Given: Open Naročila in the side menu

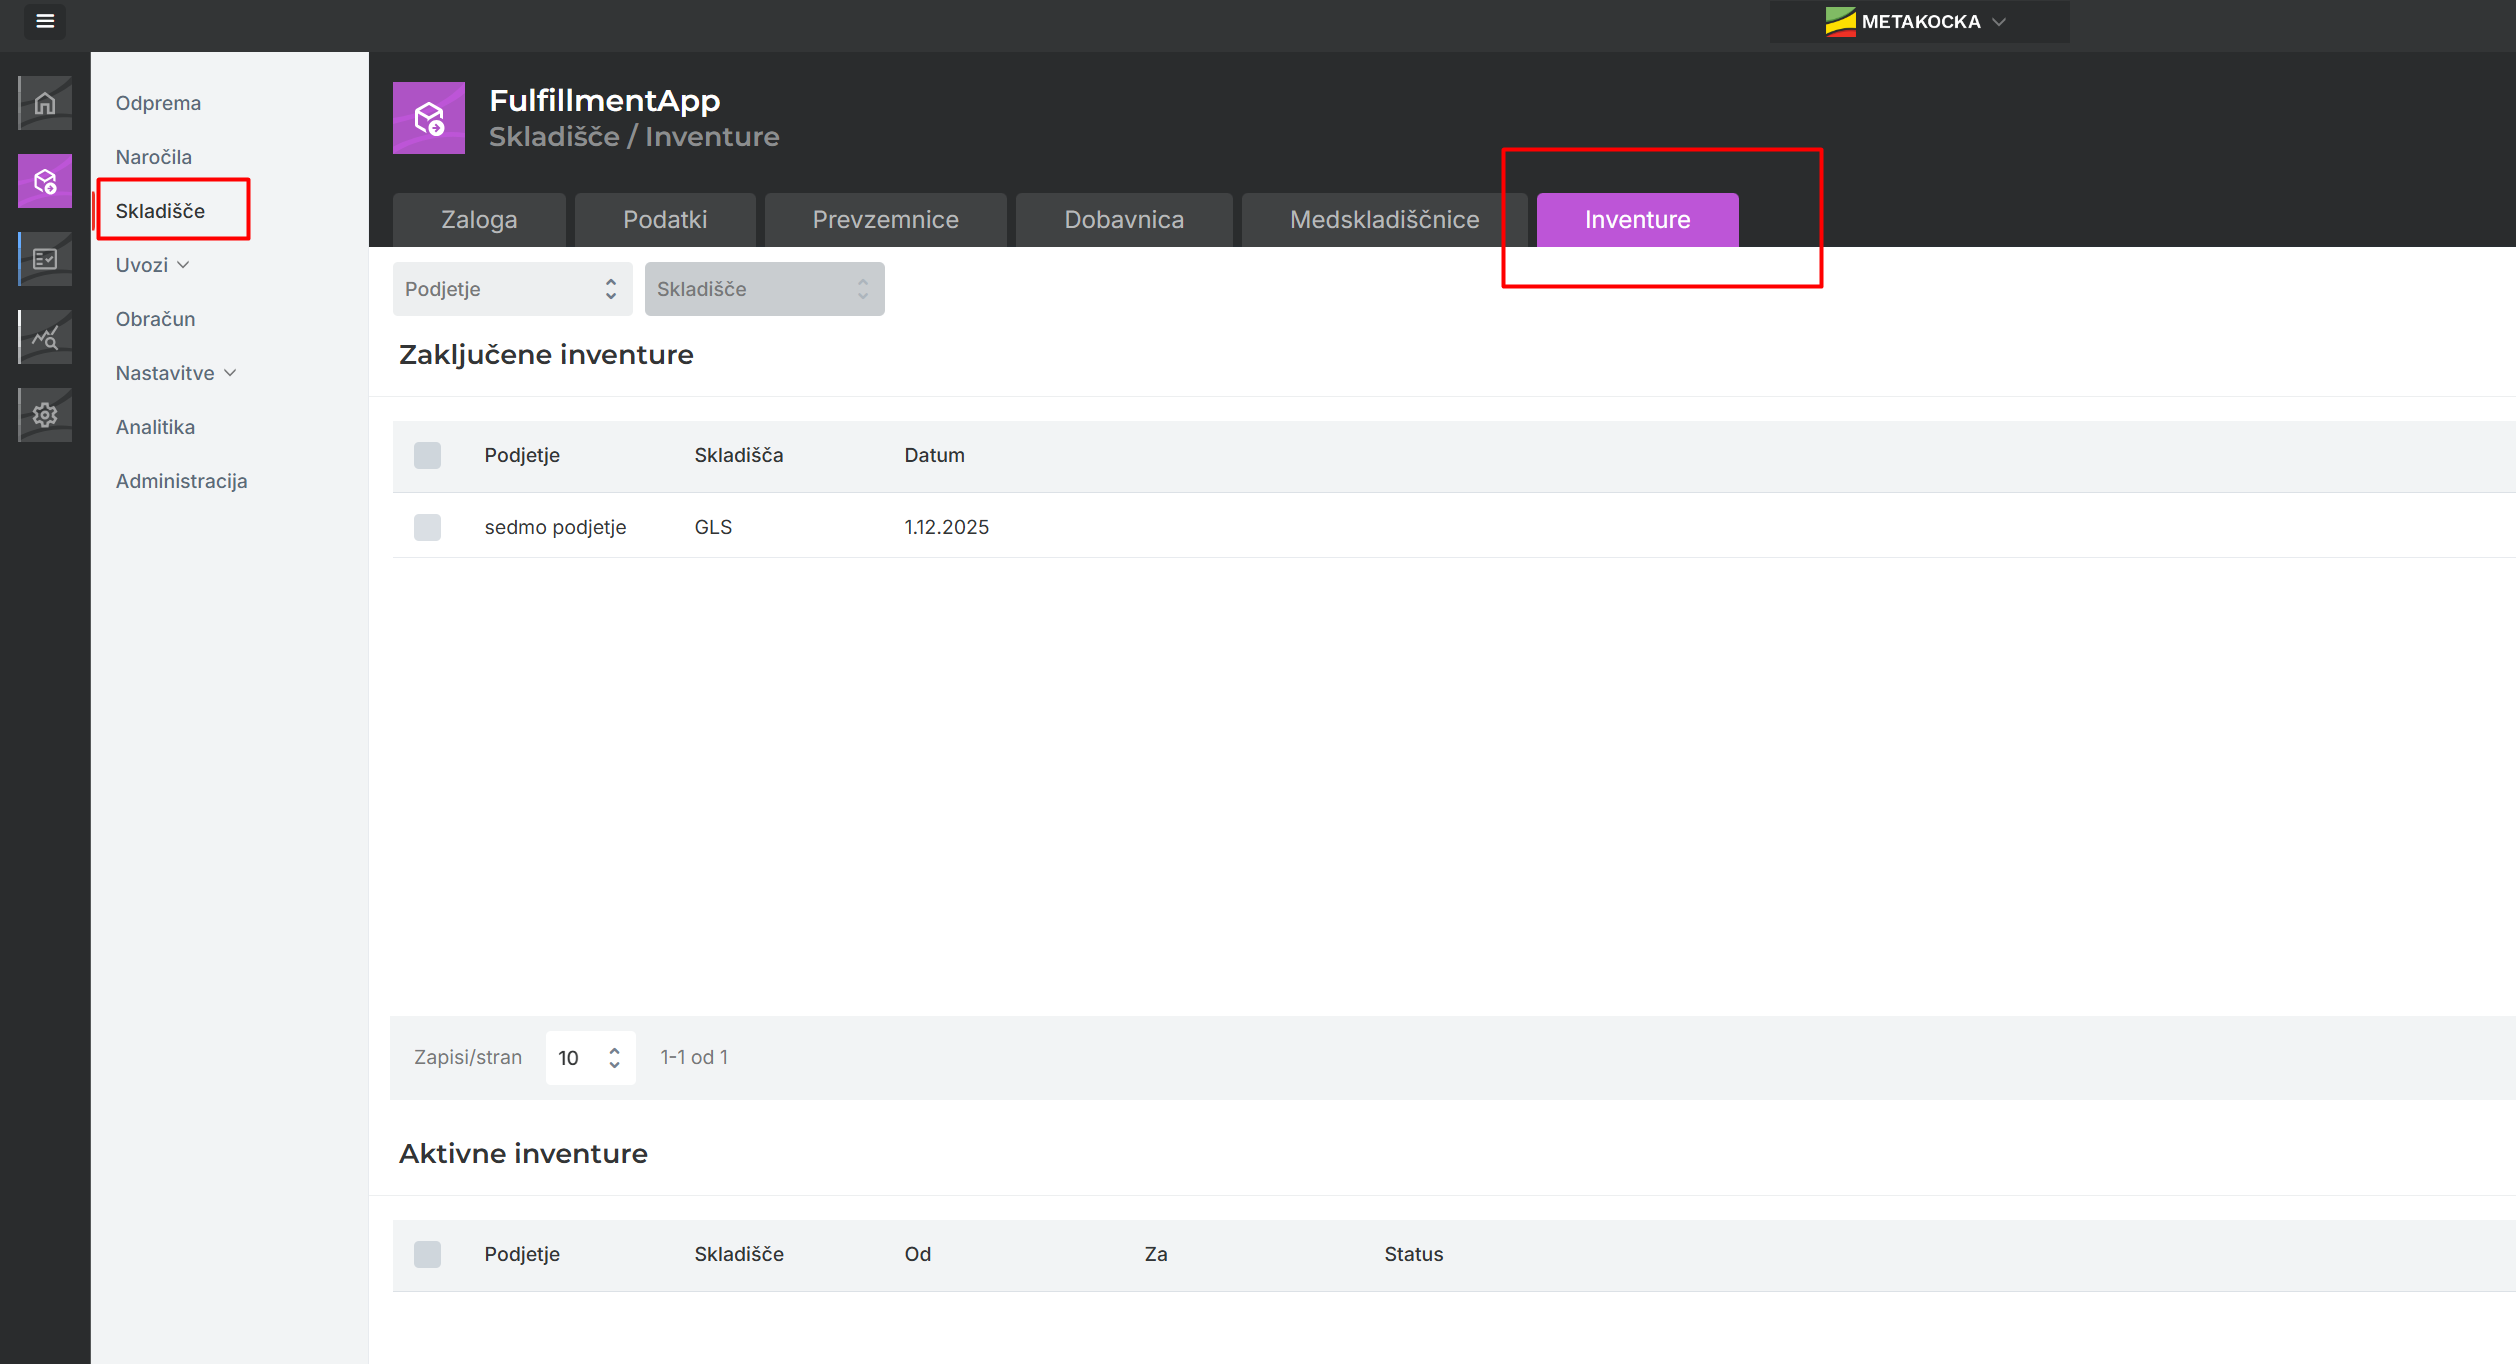Looking at the screenshot, I should point(154,157).
